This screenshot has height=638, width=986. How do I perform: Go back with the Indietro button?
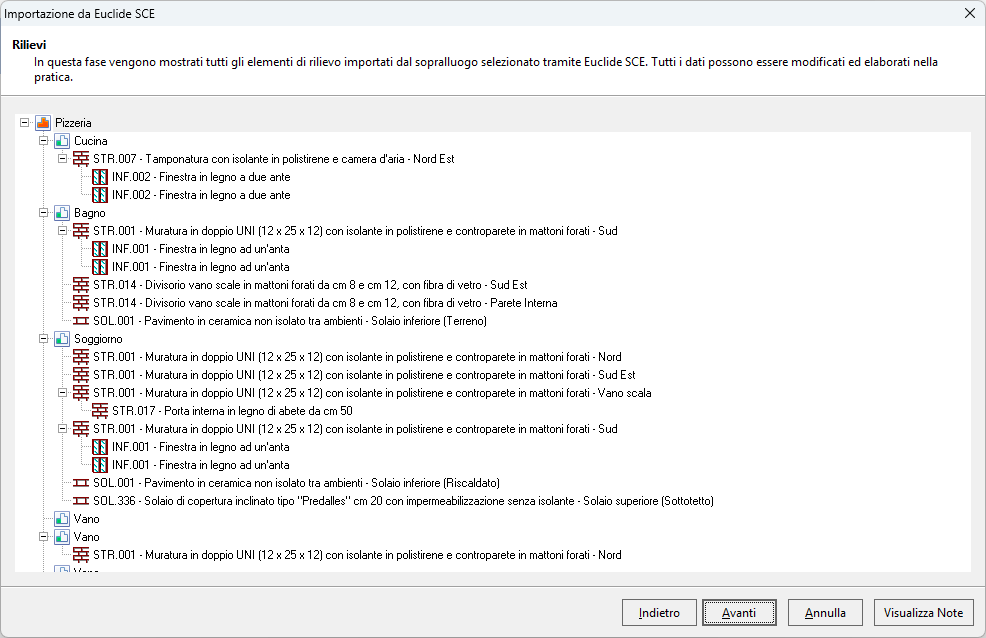coord(659,613)
